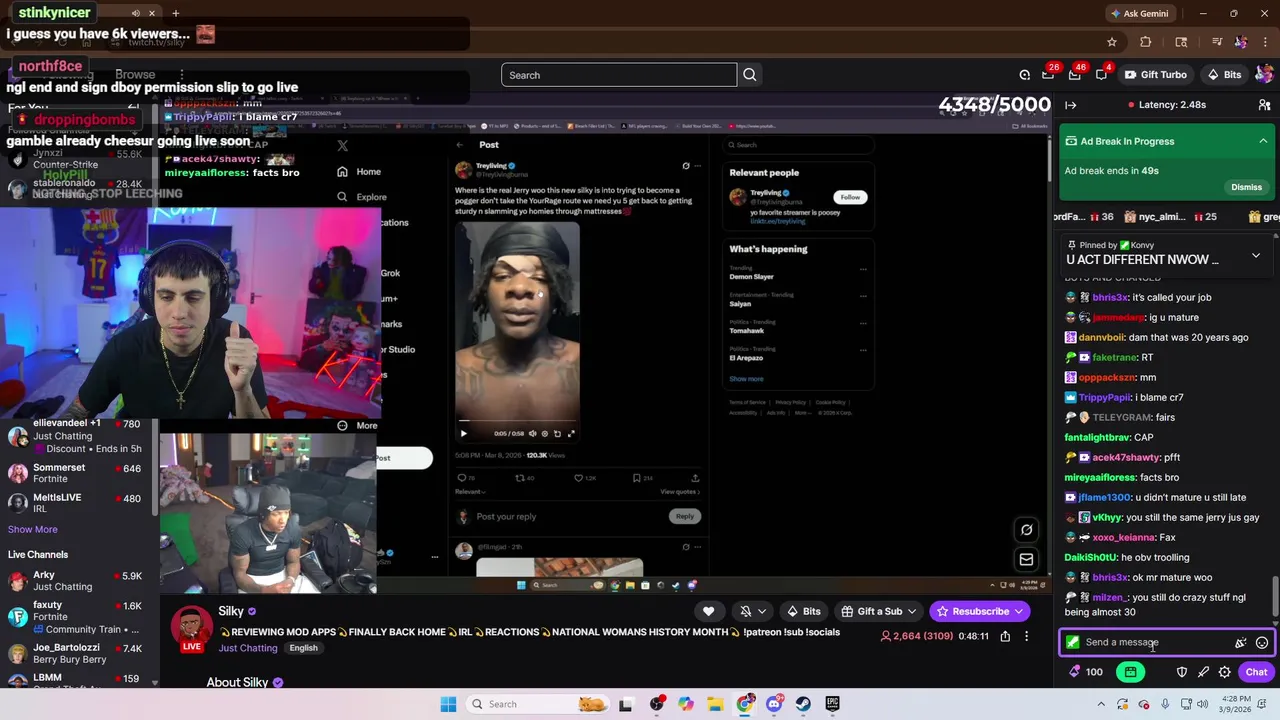The width and height of the screenshot is (1280, 720).
Task: Toggle the heart follow button for Silky
Action: [708, 611]
